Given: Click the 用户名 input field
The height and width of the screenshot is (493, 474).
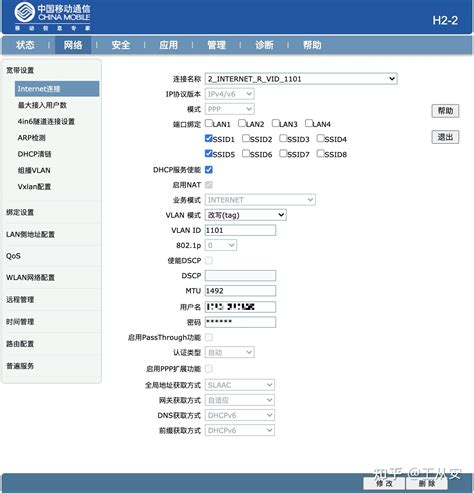Looking at the screenshot, I should point(240,307).
